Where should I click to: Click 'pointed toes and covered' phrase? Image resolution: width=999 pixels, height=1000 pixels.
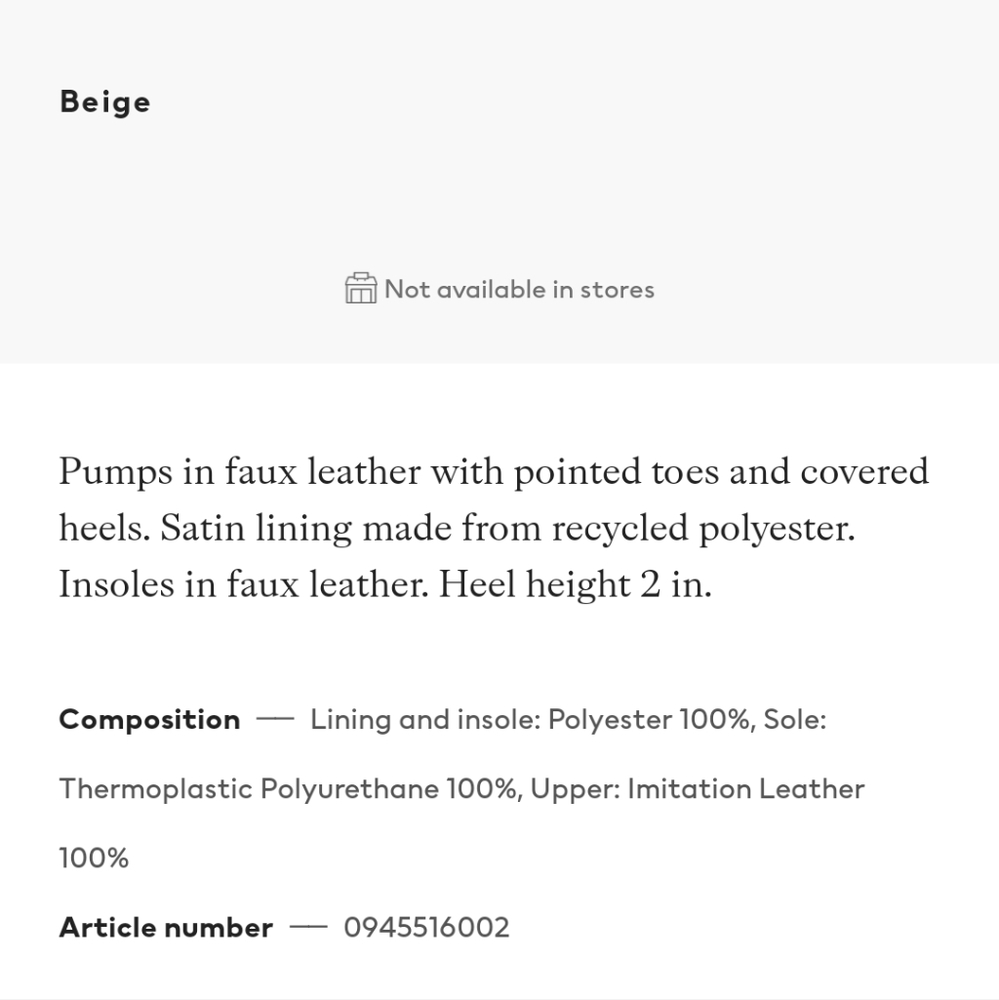722,473
